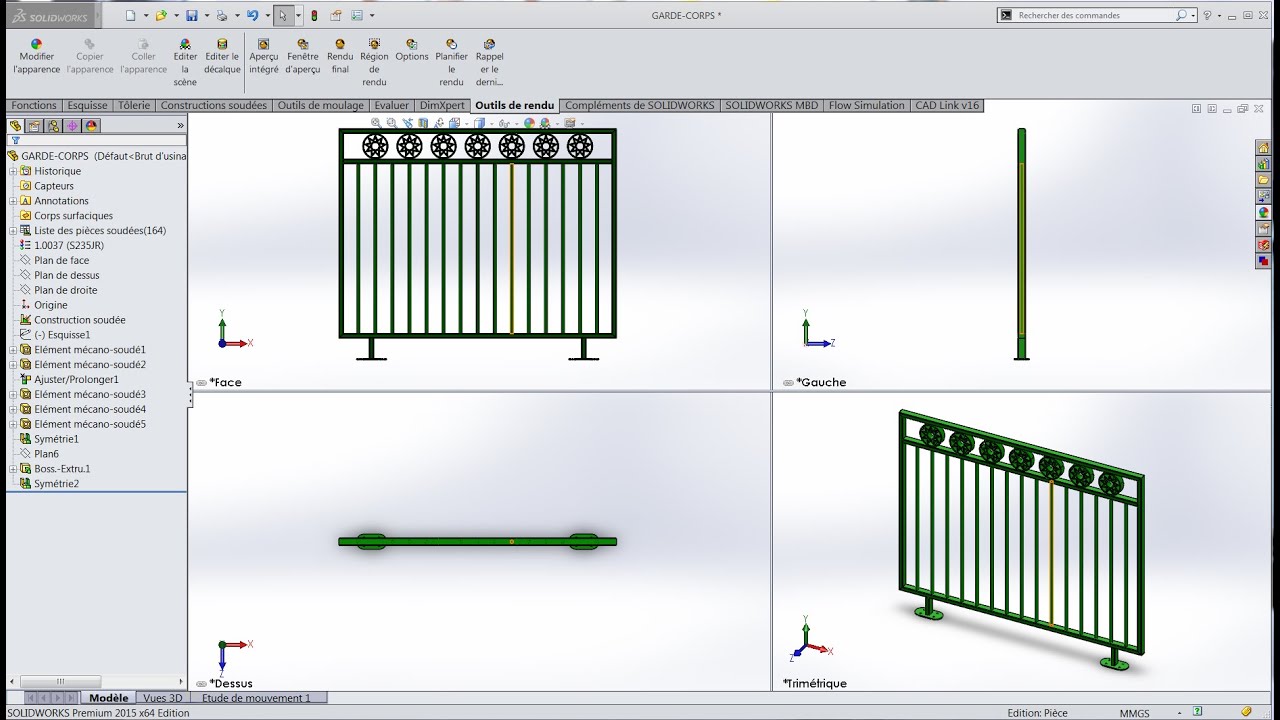Undo the last action

coord(253,15)
